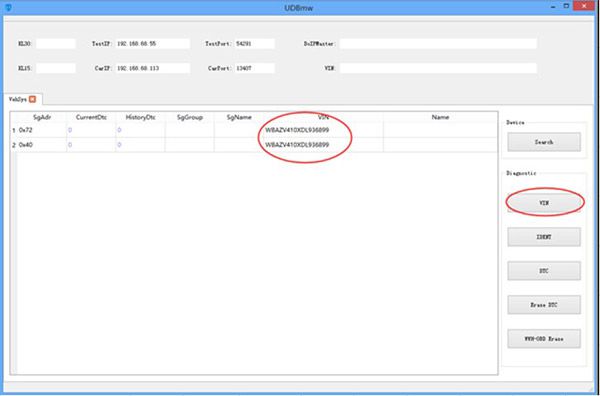Sort by the CurrentDtc column header
This screenshot has width=600, height=396.
[x=91, y=117]
